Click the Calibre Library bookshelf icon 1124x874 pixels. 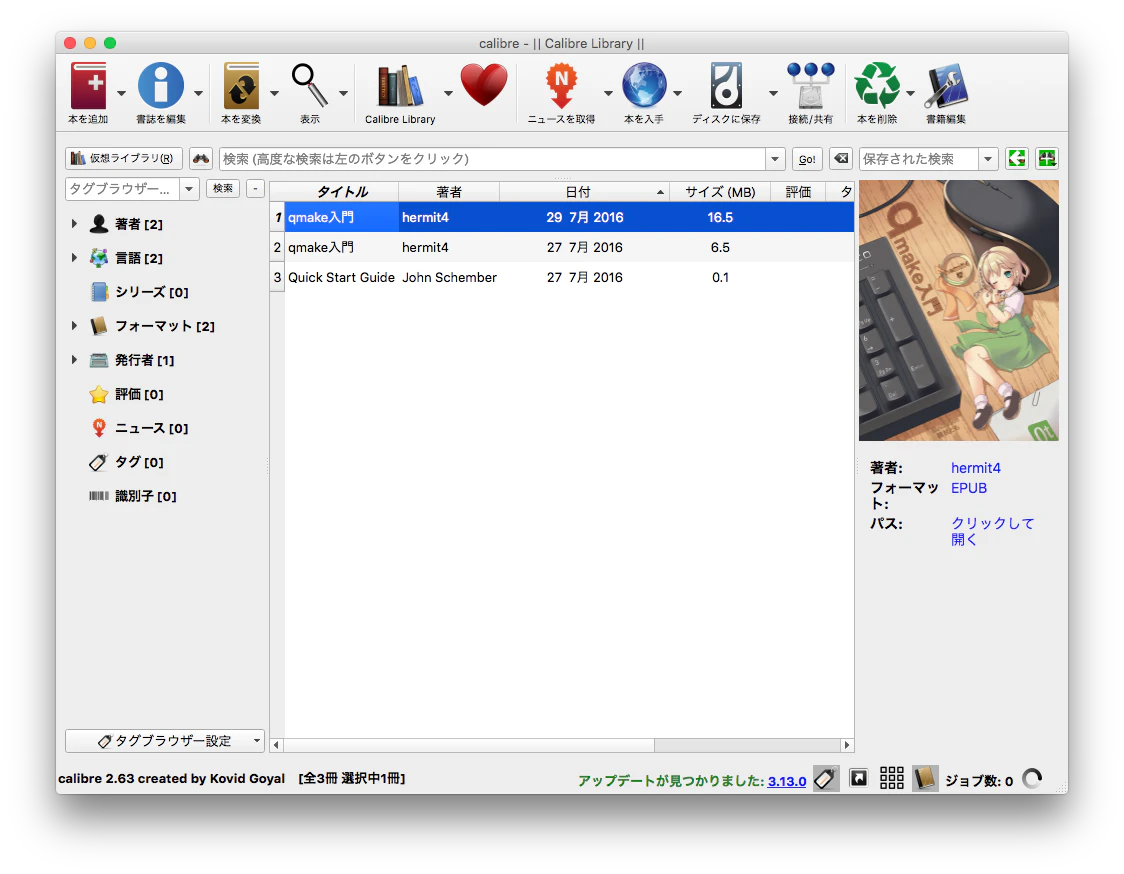(x=400, y=87)
